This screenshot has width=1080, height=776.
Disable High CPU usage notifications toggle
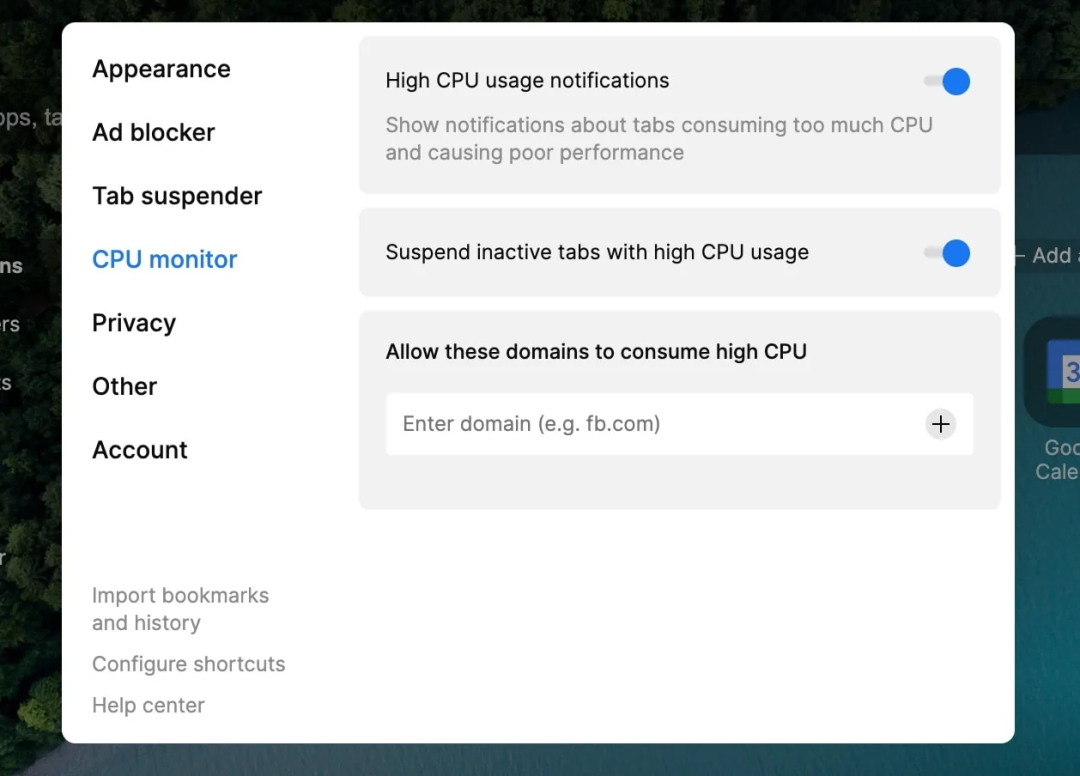point(948,81)
